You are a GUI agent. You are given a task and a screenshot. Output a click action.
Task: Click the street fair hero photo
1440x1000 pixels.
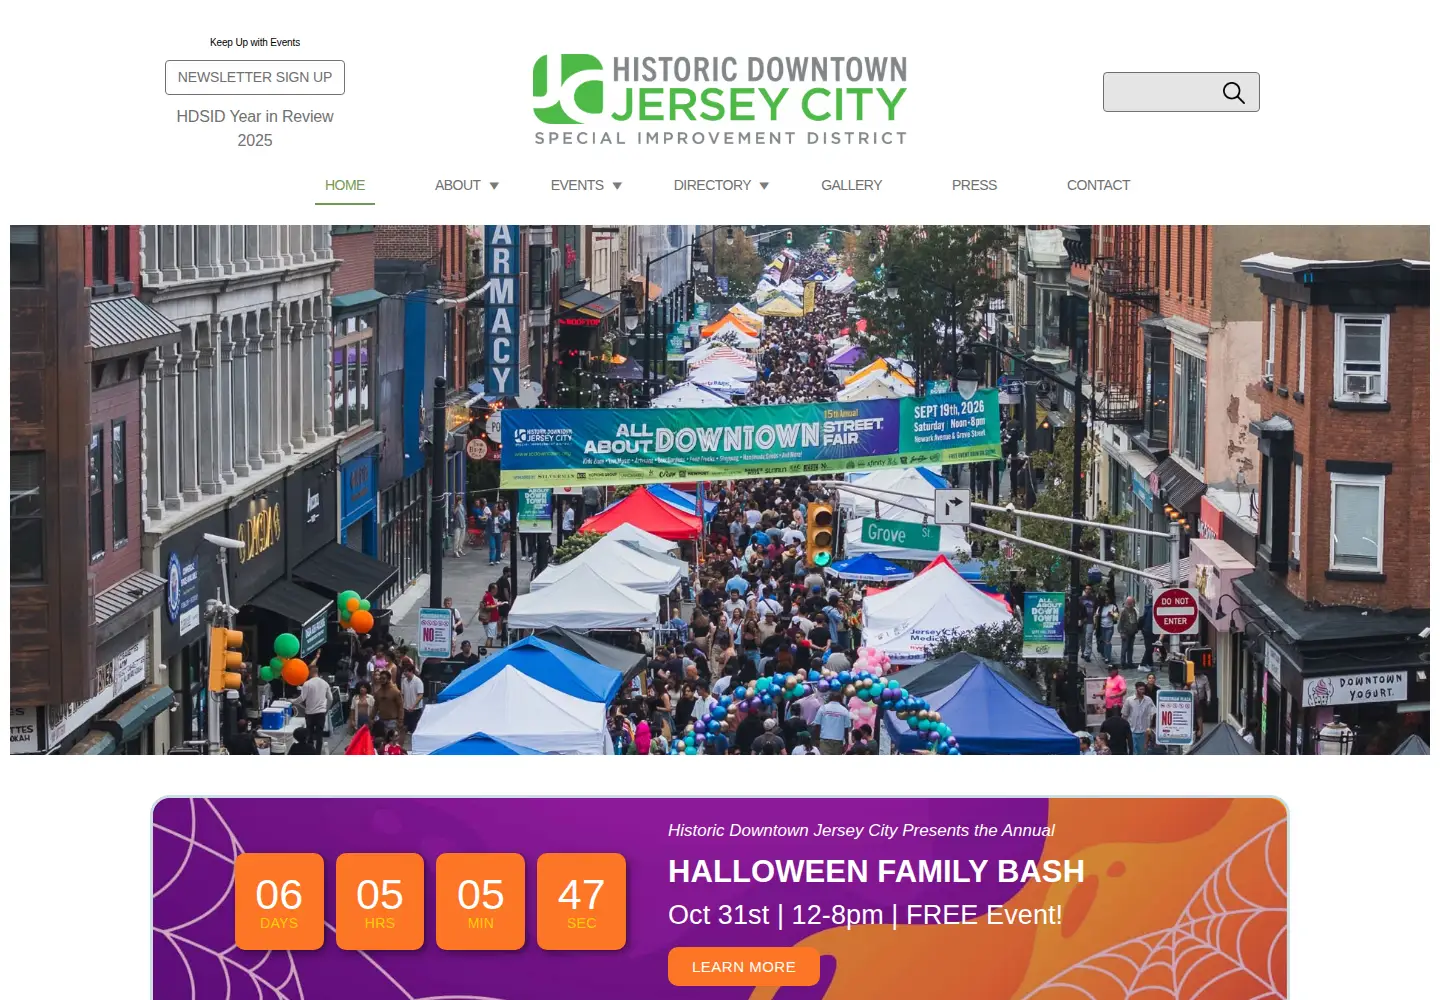720,490
